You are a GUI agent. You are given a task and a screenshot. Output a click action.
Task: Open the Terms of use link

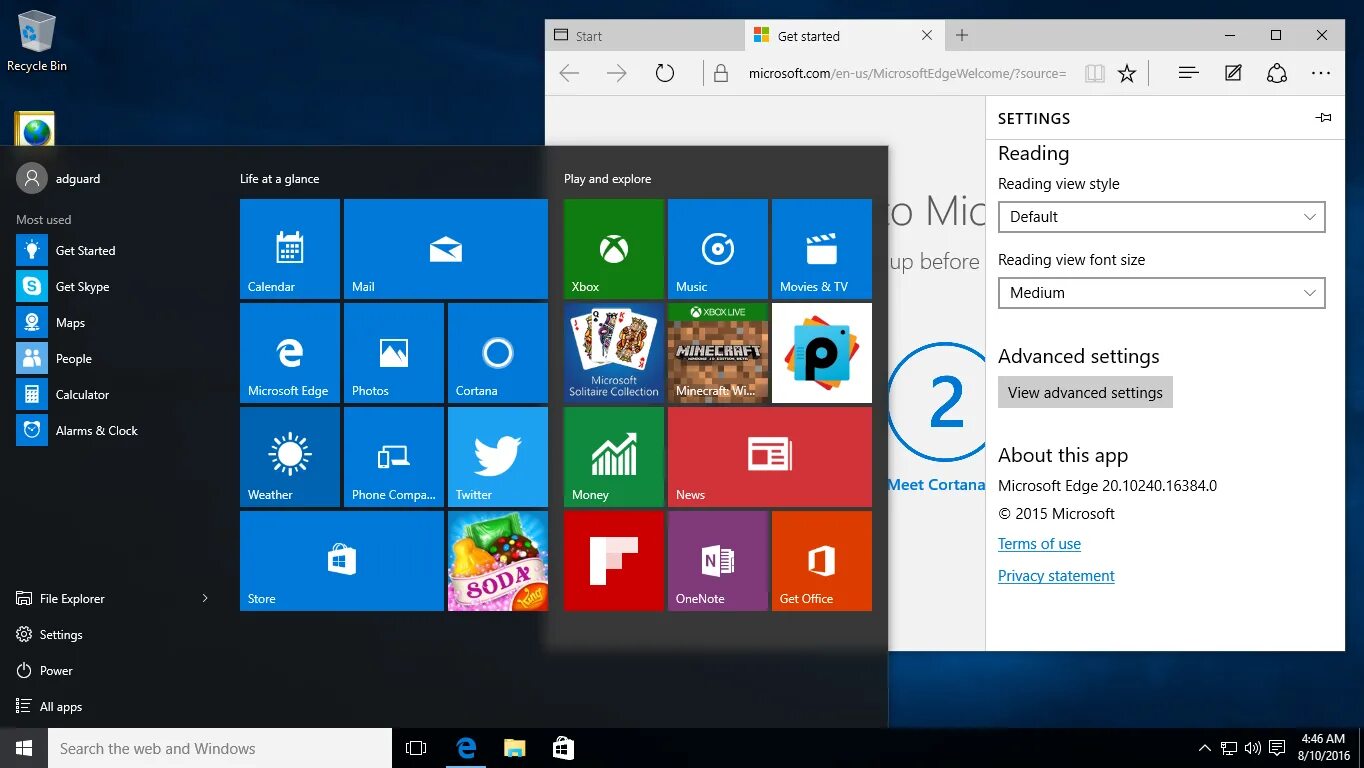[1039, 544]
